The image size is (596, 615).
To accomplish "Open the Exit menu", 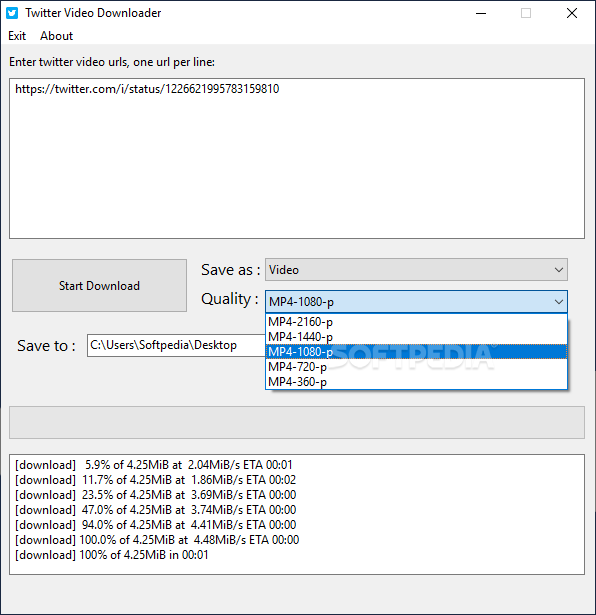I will [x=17, y=36].
